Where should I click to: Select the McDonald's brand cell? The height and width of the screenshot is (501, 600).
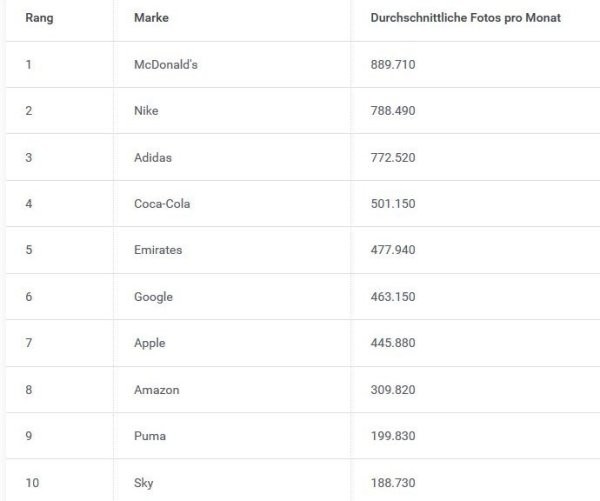tap(166, 64)
